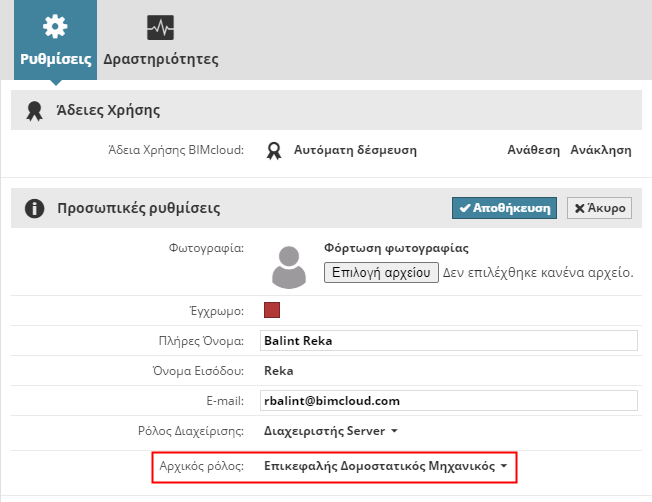
Task: Click the Αυτόματη δέσμευση license text
Action: point(355,150)
